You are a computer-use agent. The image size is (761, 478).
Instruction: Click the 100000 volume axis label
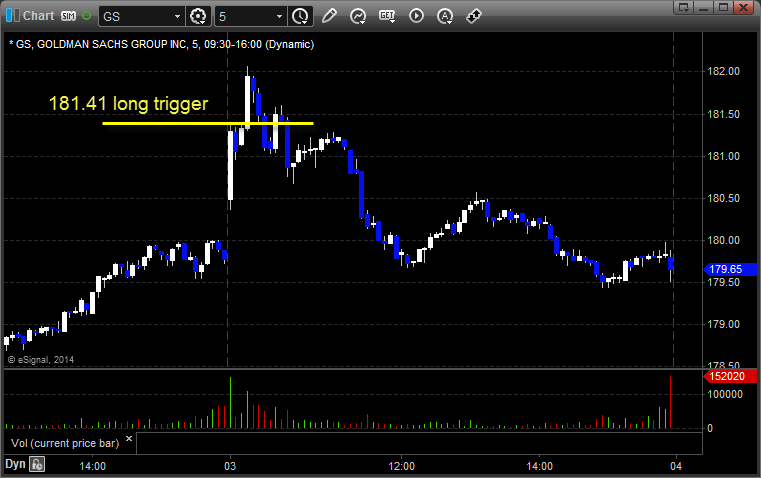[x=725, y=395]
